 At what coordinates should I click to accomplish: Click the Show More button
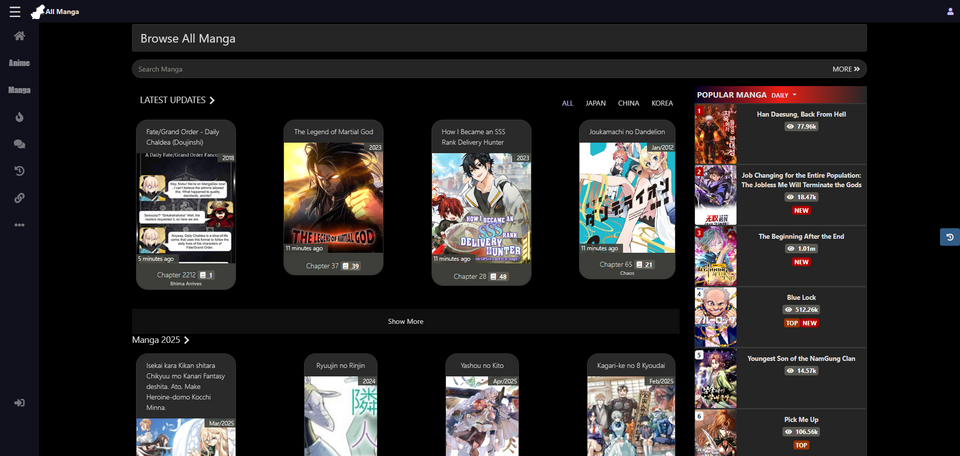405,321
